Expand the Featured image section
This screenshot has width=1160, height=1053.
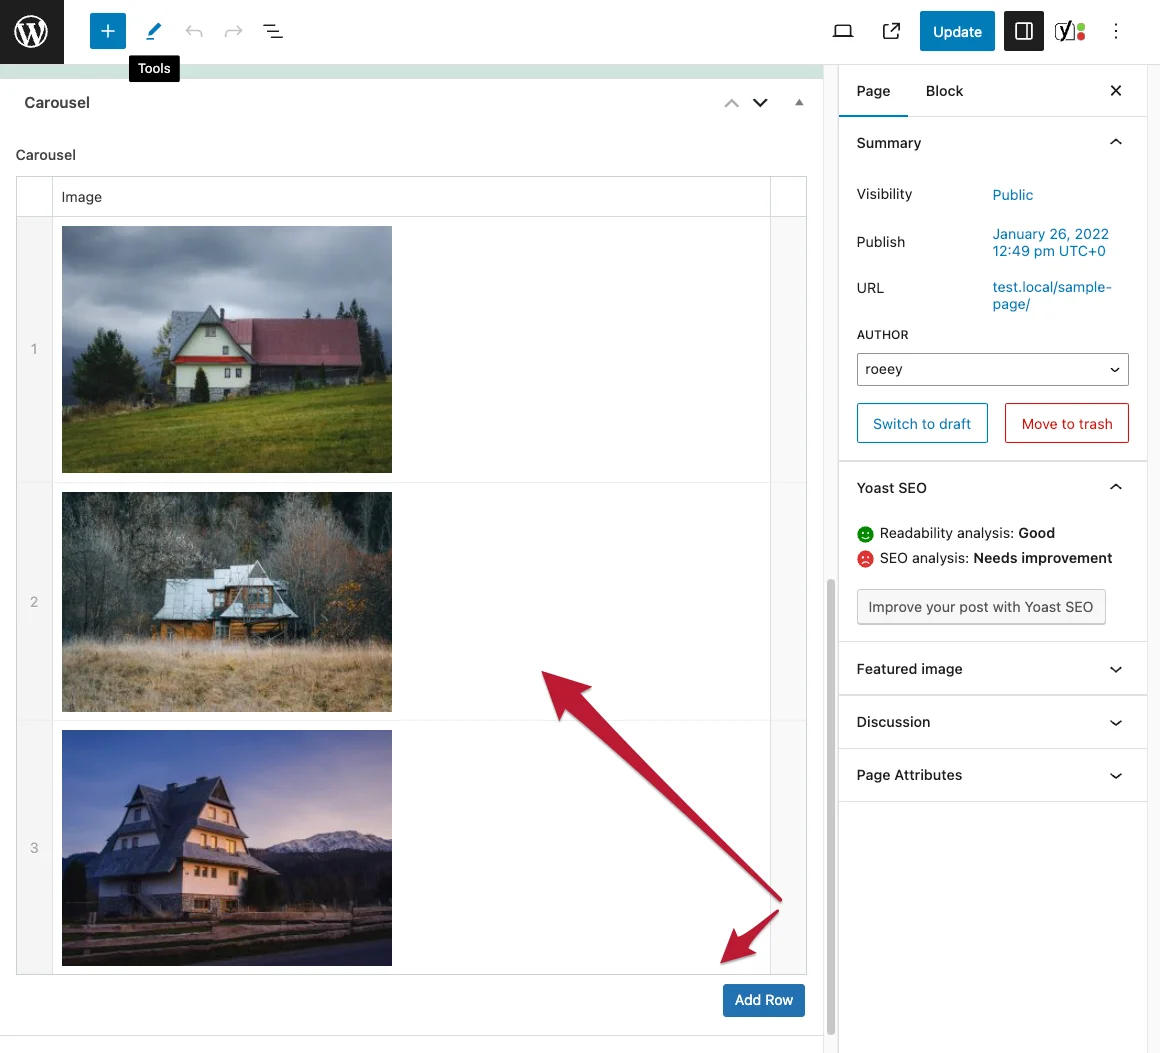[x=992, y=669]
